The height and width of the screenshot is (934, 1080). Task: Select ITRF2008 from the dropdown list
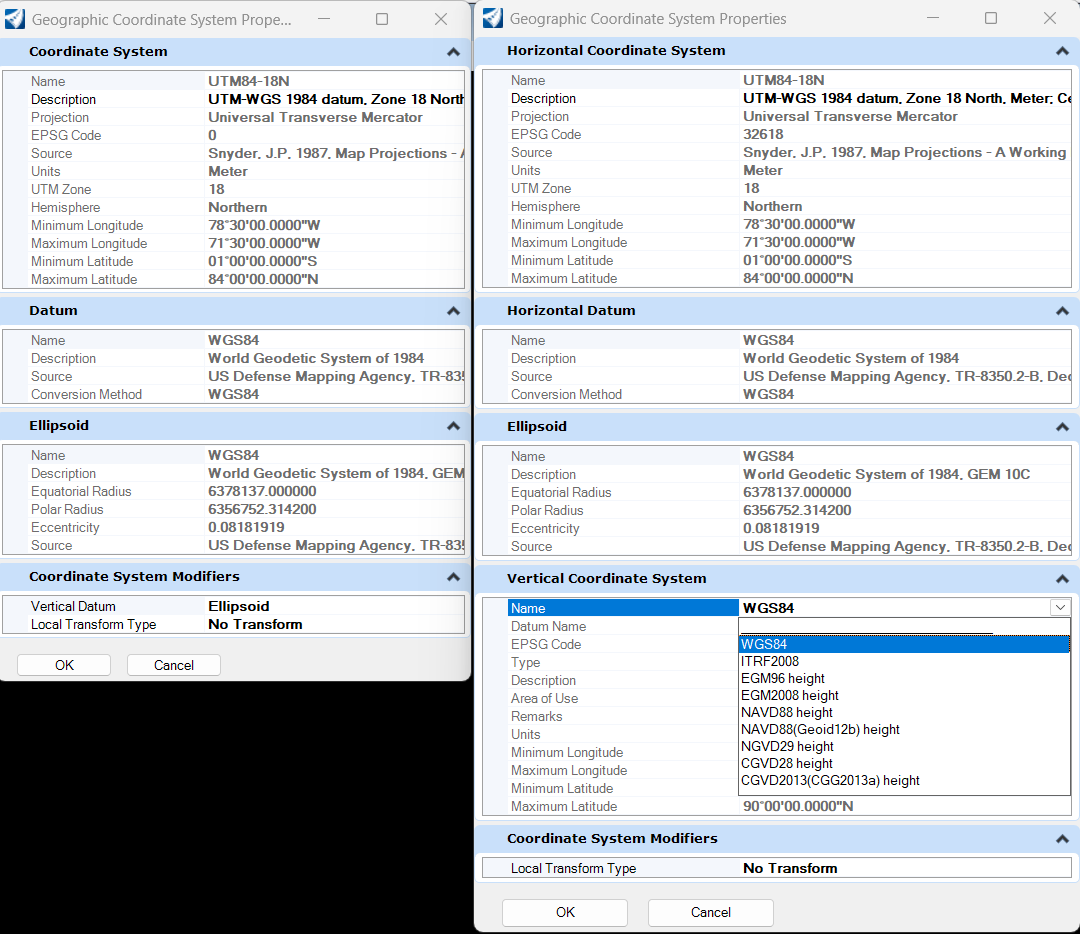pos(770,661)
